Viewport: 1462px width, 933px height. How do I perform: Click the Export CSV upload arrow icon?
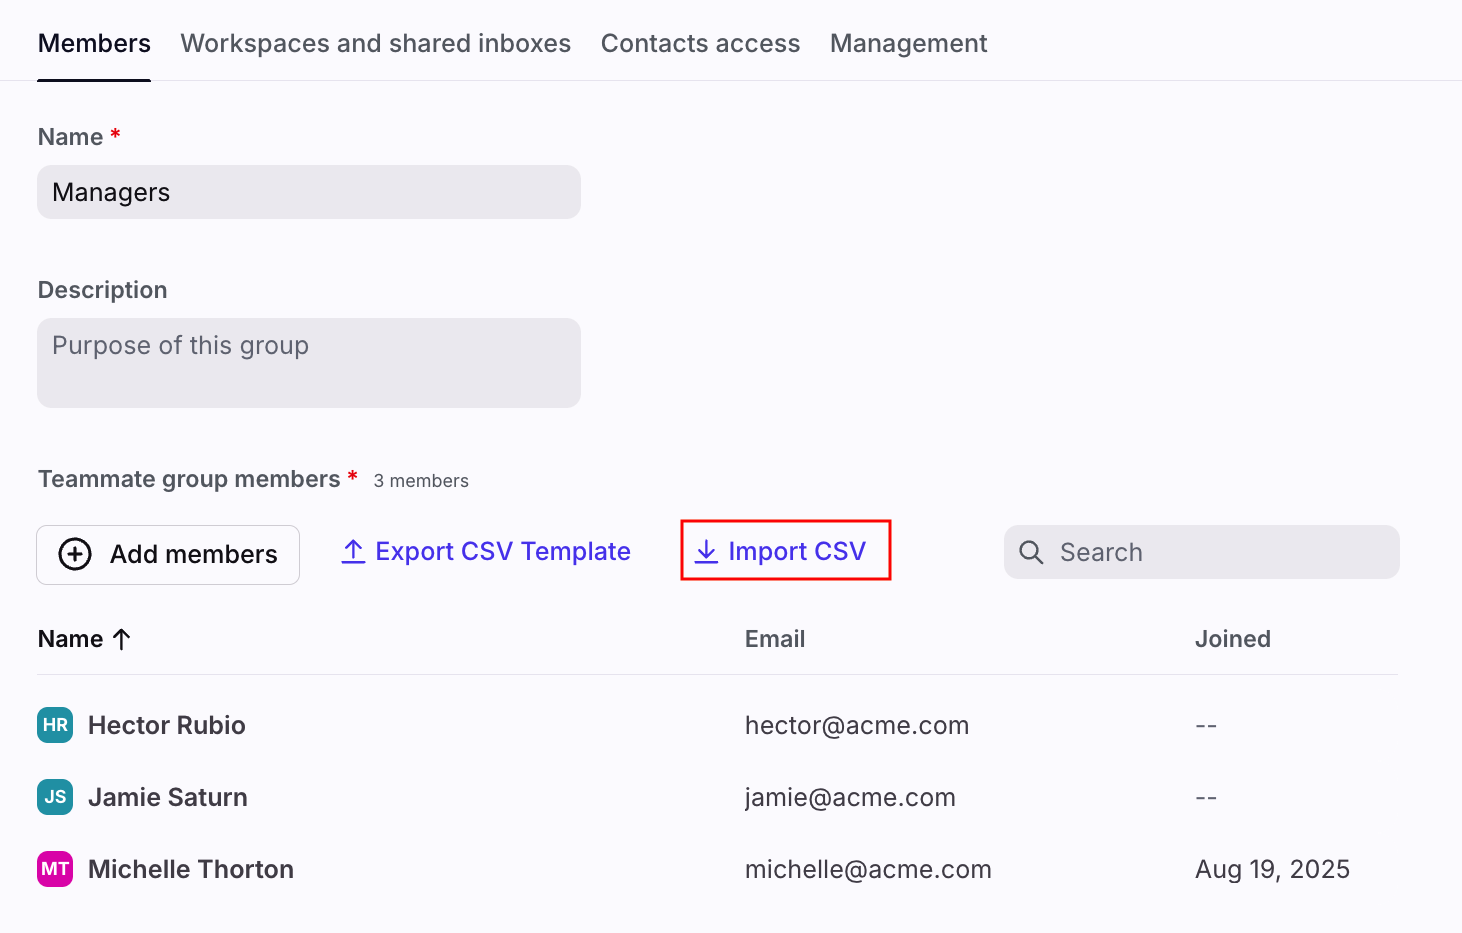pyautogui.click(x=353, y=552)
